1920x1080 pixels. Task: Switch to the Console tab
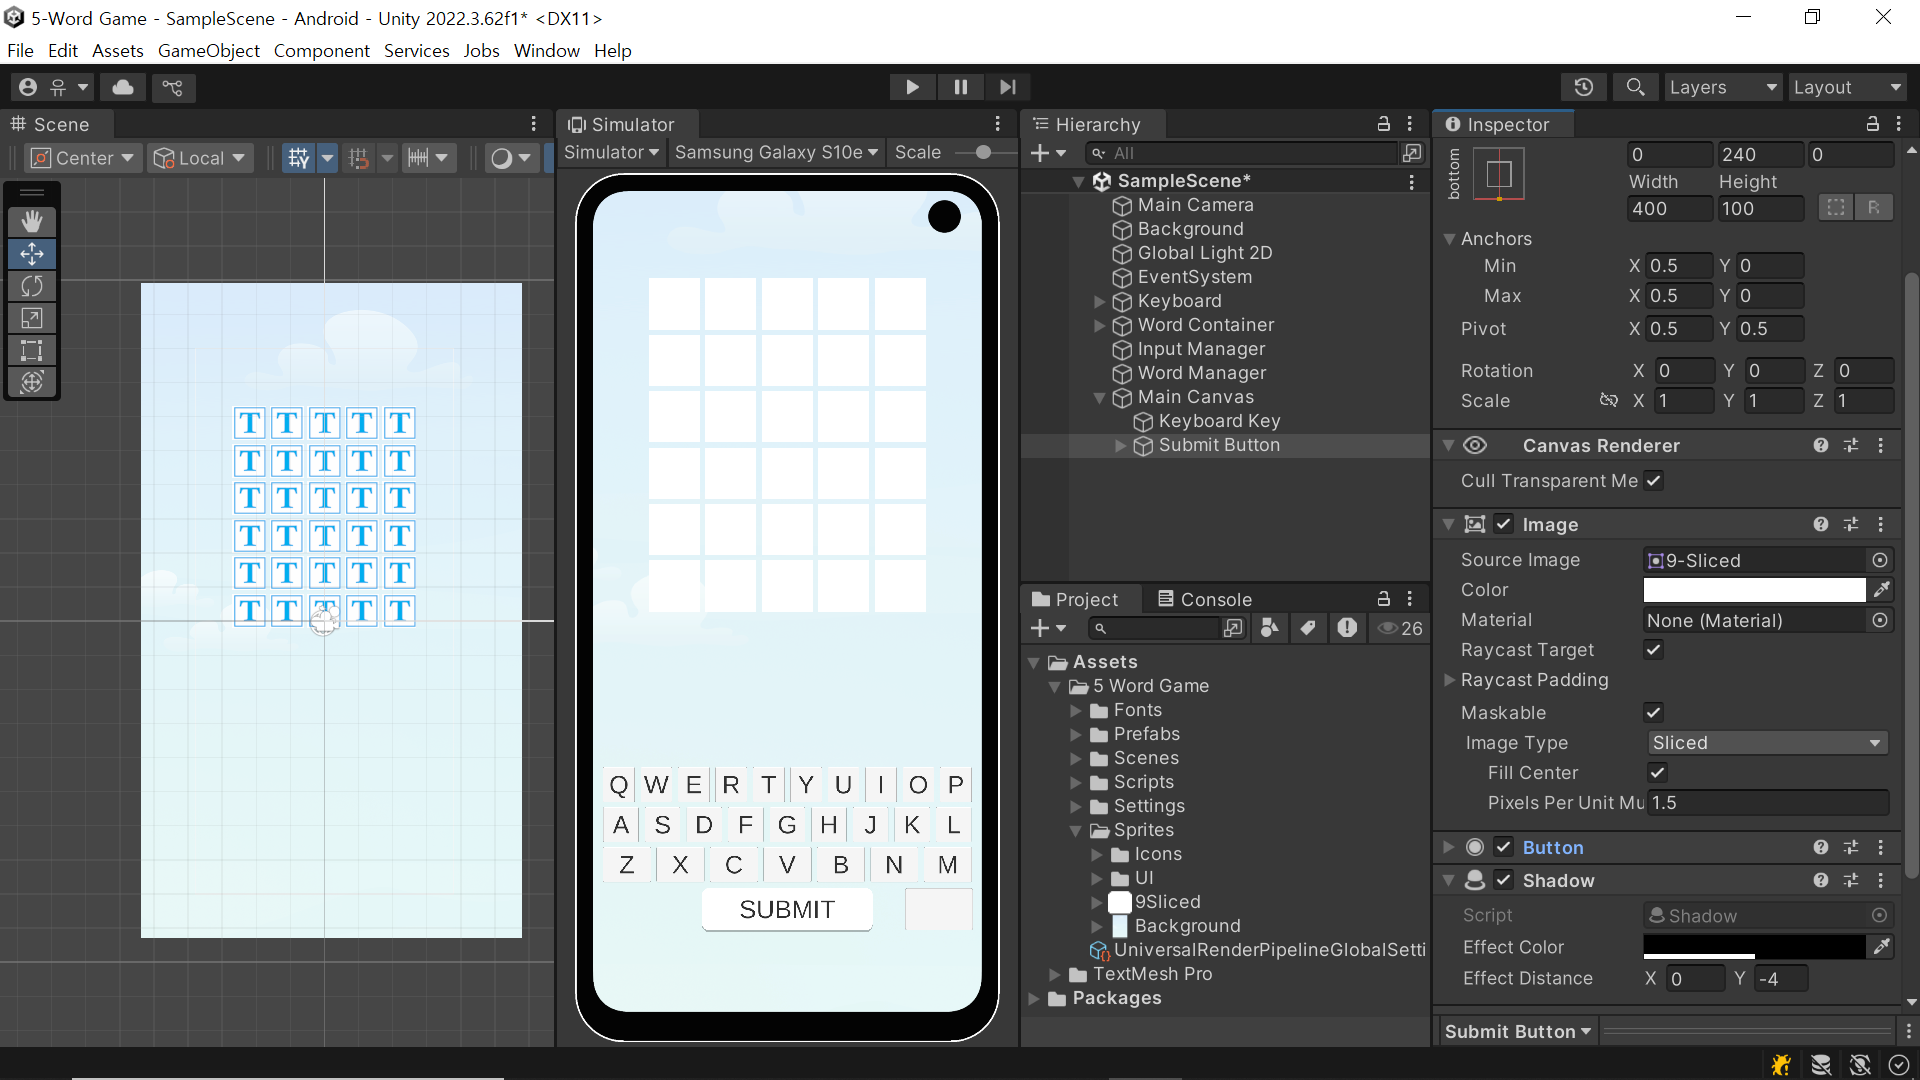[x=1204, y=599]
